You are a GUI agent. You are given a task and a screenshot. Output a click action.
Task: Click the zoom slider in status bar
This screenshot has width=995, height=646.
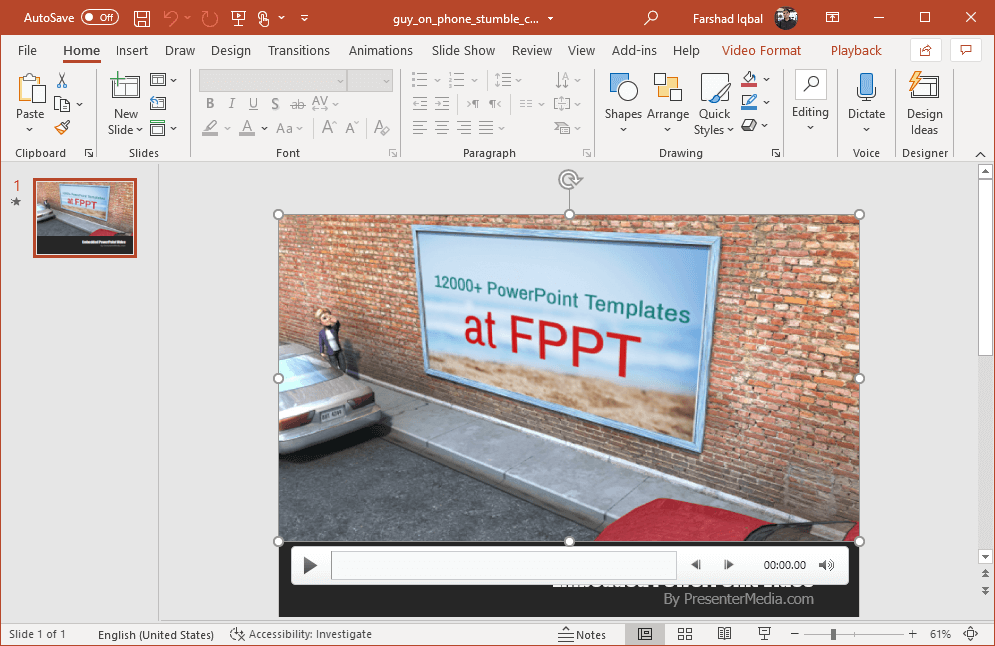833,634
